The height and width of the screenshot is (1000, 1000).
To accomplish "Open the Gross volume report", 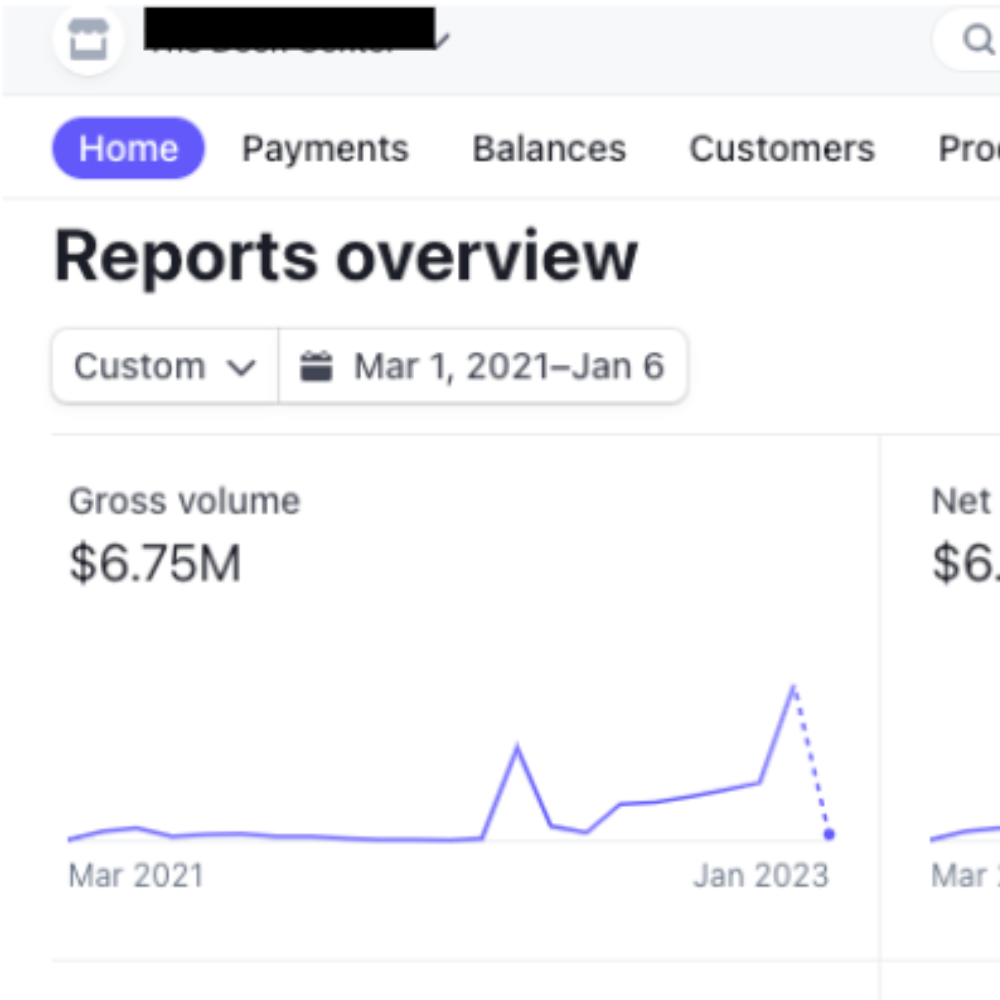I will 183,500.
